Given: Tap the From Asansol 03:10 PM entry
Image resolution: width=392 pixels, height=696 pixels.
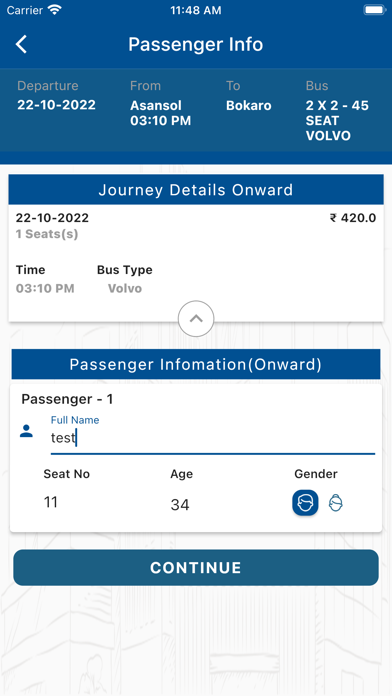Looking at the screenshot, I should coord(160,113).
